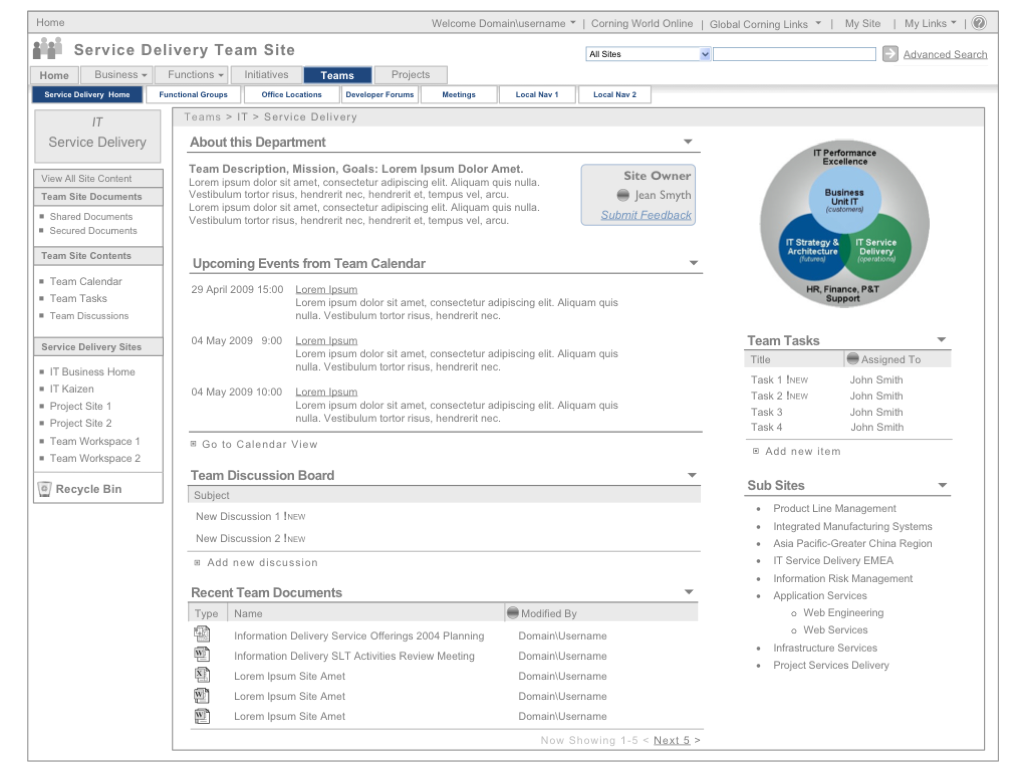Click Service Delivery Home tab

tap(87, 94)
